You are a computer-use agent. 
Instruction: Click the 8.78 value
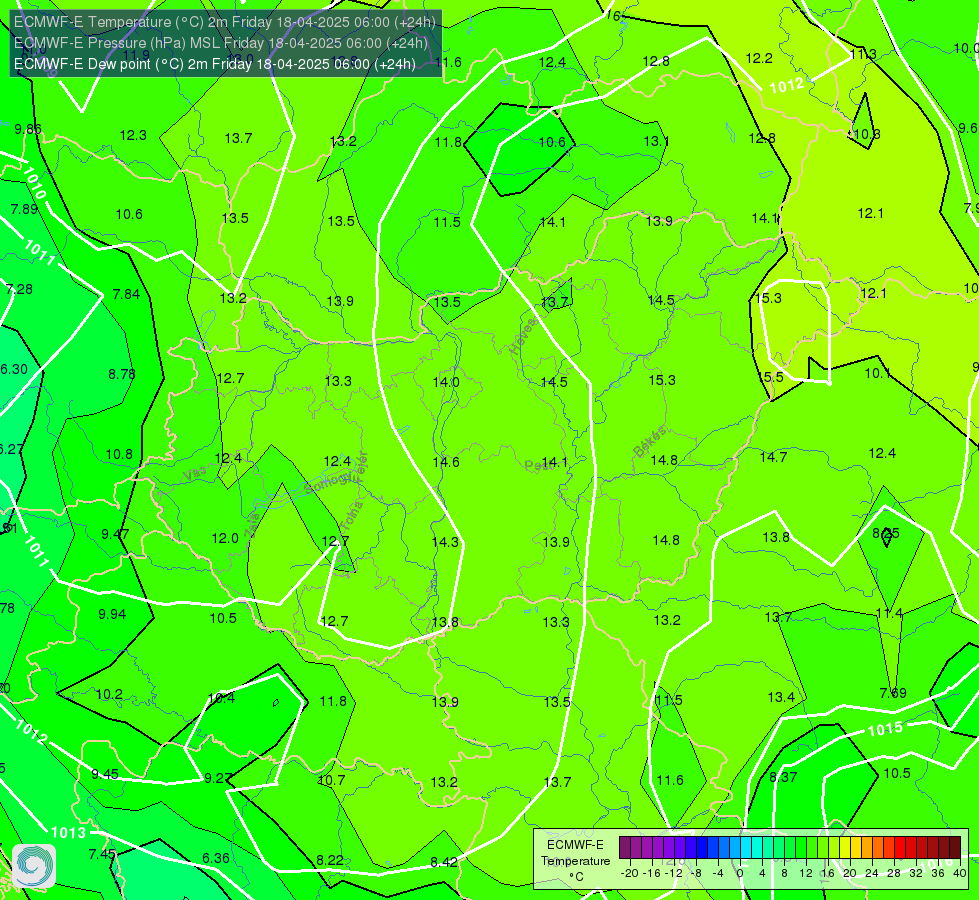click(x=122, y=374)
